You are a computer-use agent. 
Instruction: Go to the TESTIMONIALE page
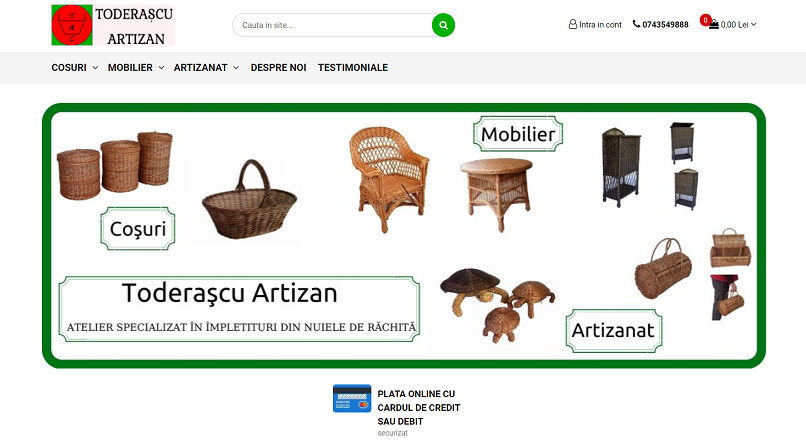[353, 68]
